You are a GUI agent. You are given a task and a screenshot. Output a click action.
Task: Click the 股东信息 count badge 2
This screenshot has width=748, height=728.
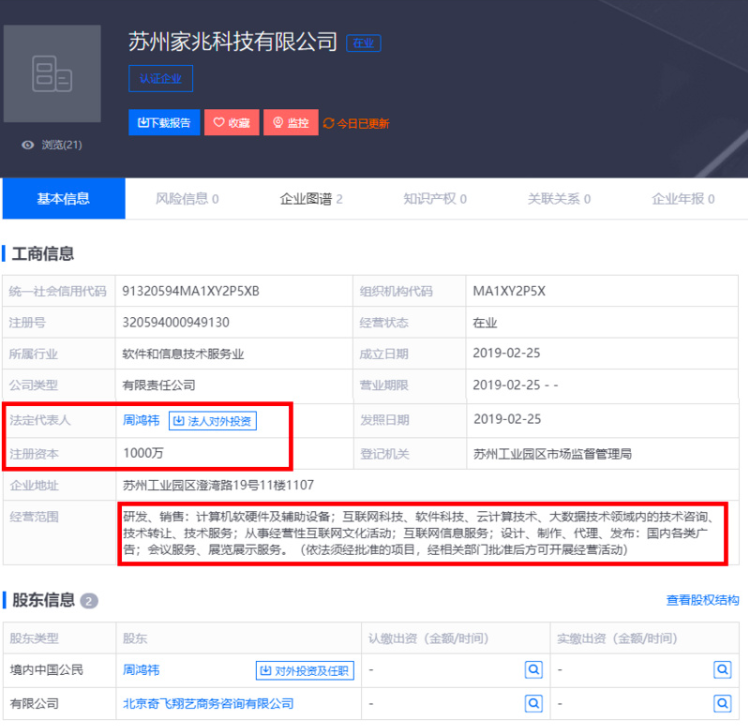(89, 601)
